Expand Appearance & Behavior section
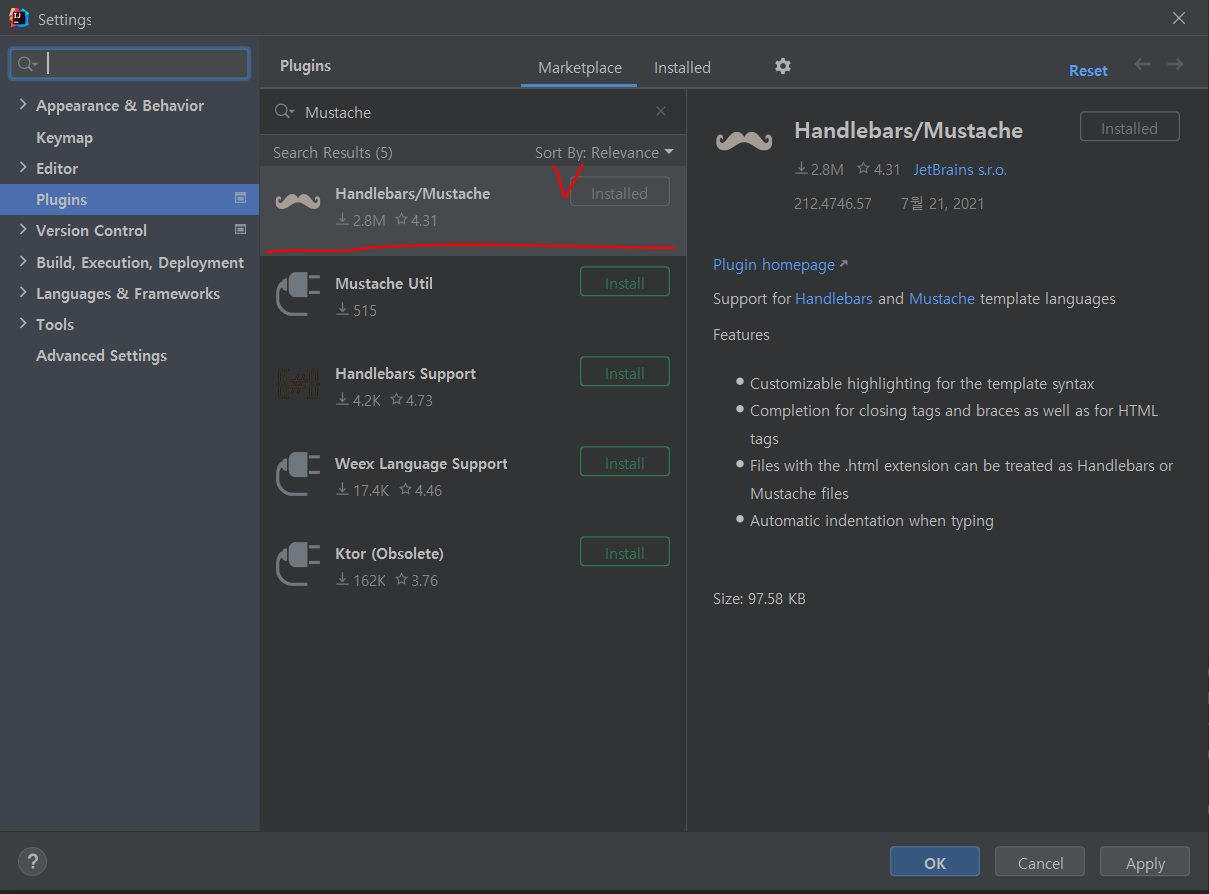 coord(24,105)
